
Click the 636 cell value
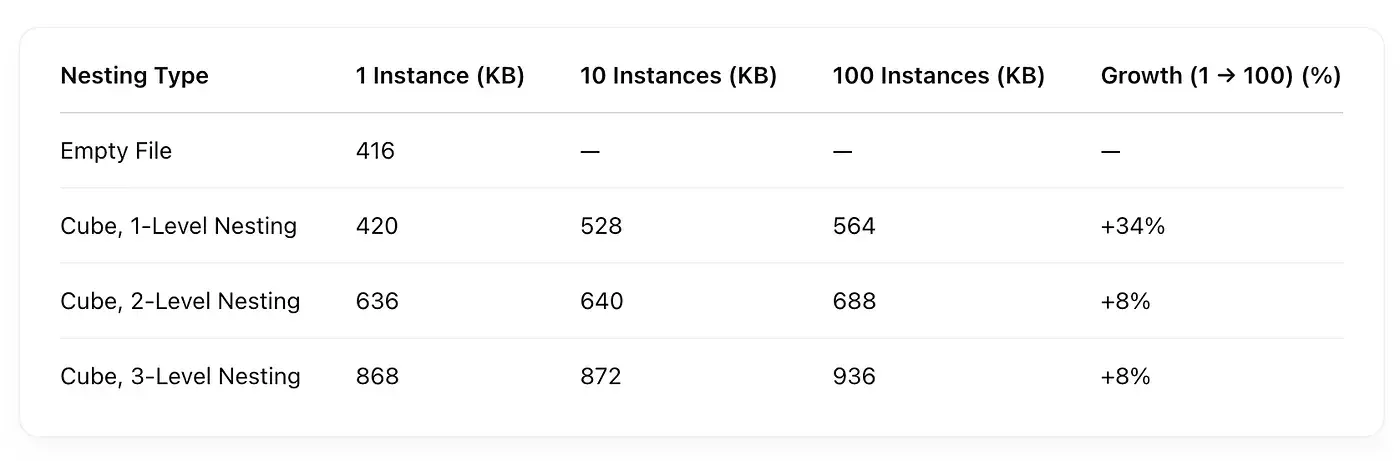point(377,301)
